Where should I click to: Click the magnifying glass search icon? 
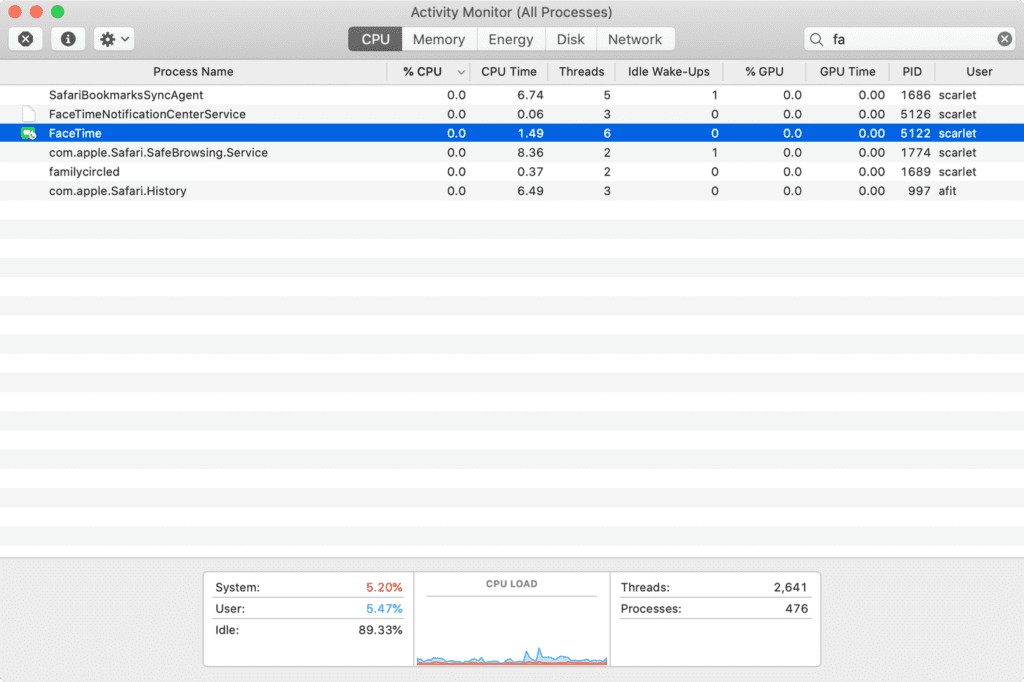816,40
